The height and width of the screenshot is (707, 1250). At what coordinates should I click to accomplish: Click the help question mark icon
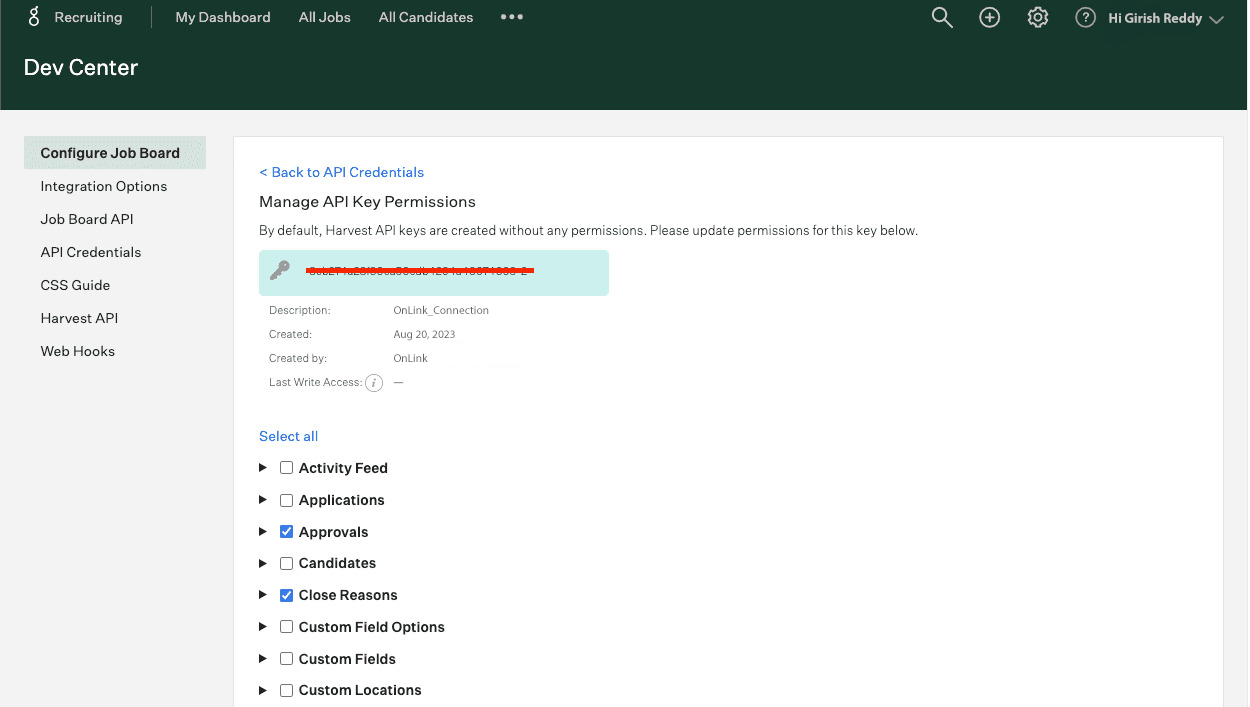tap(1085, 17)
